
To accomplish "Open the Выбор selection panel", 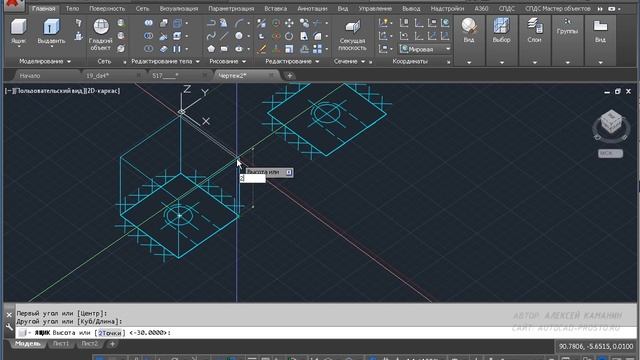I will point(501,31).
